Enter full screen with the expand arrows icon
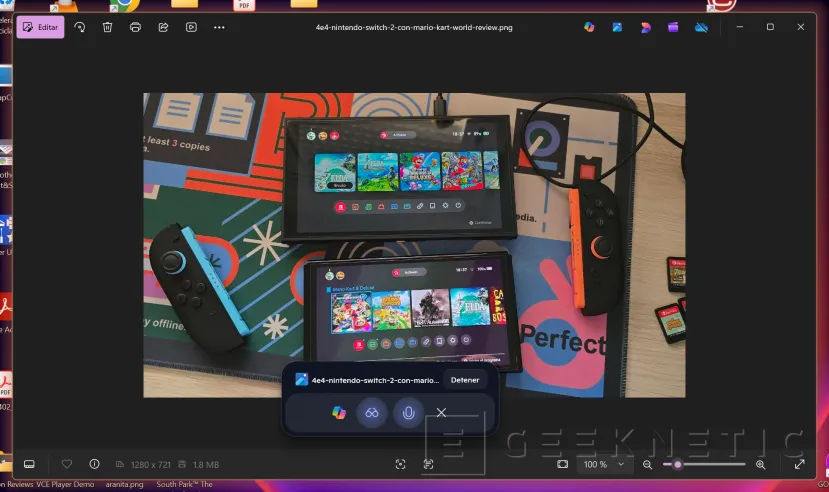The image size is (829, 492). (799, 464)
